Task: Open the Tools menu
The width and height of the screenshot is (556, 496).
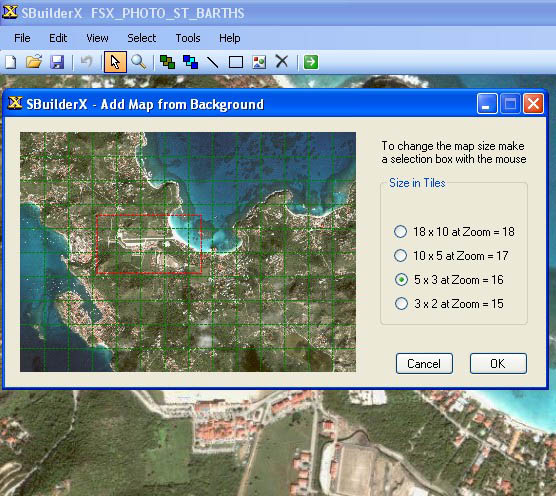Action: pyautogui.click(x=188, y=38)
